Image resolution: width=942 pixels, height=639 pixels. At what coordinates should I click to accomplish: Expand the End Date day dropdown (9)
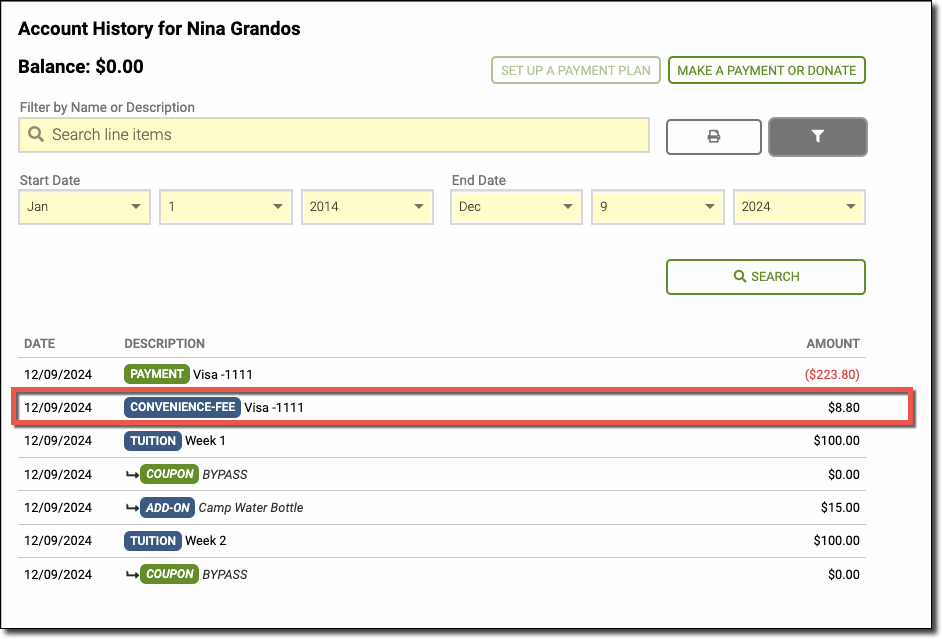(658, 207)
